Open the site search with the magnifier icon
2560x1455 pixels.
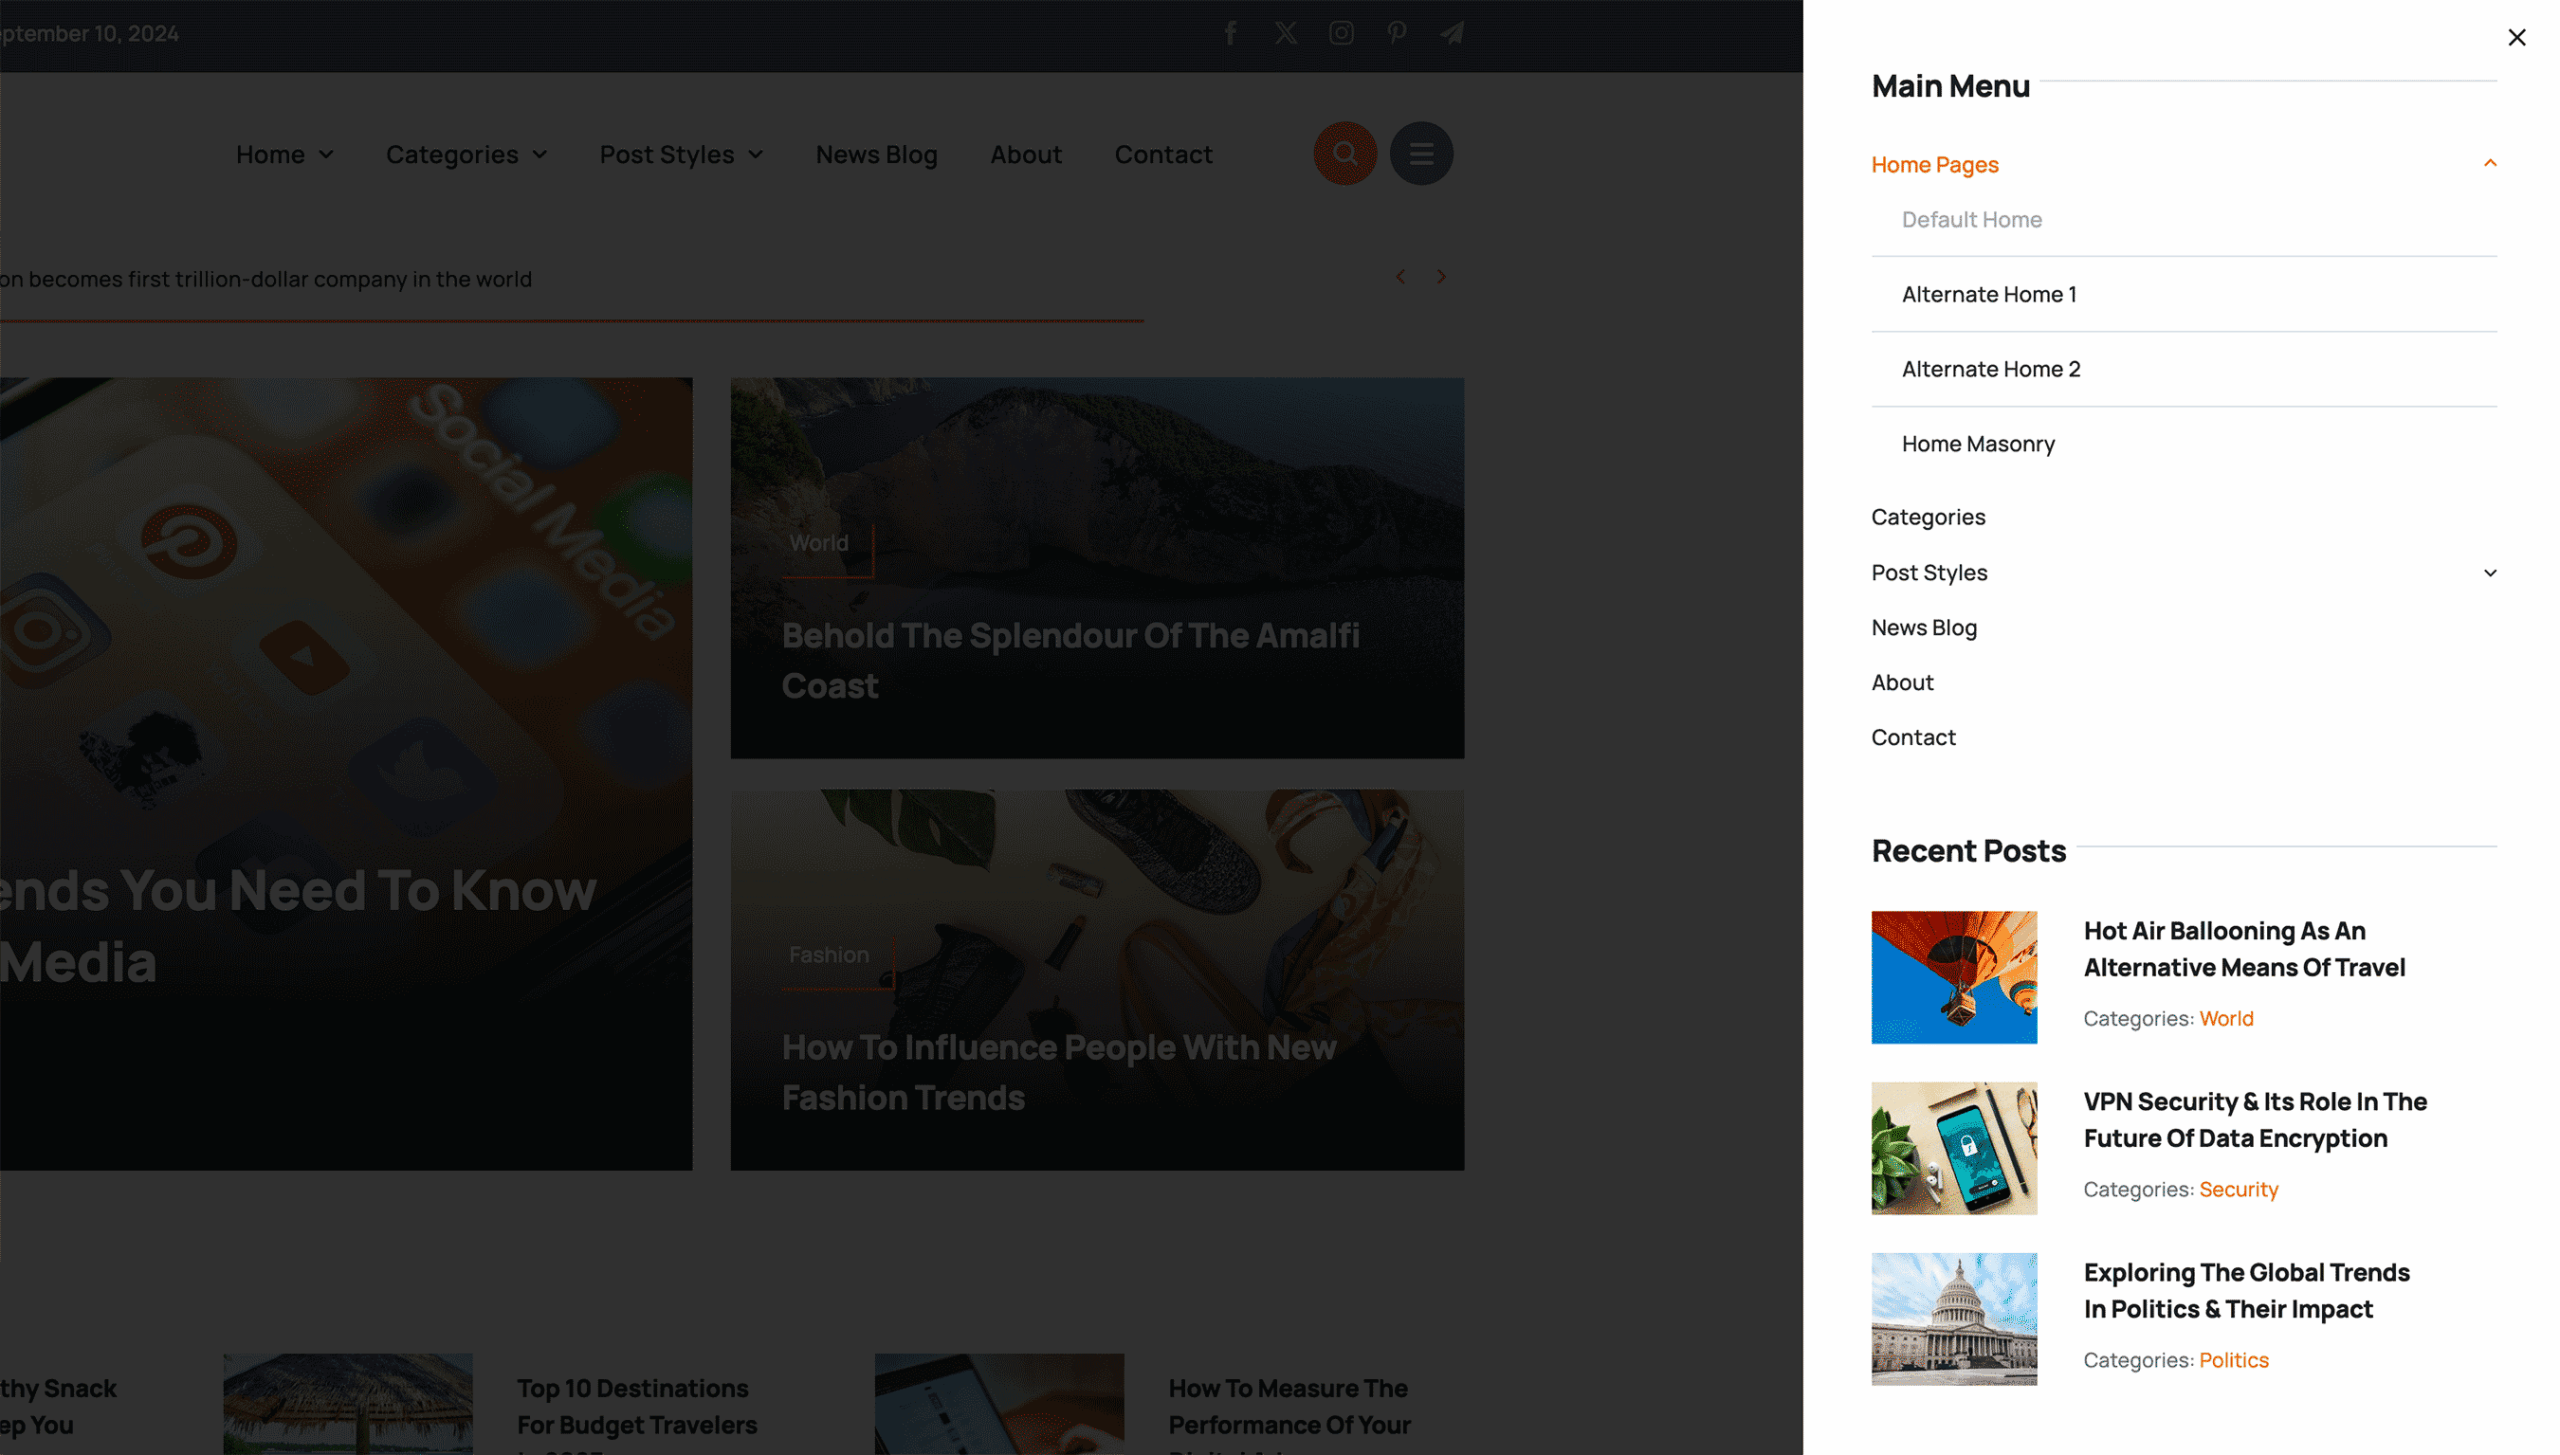tap(1344, 153)
